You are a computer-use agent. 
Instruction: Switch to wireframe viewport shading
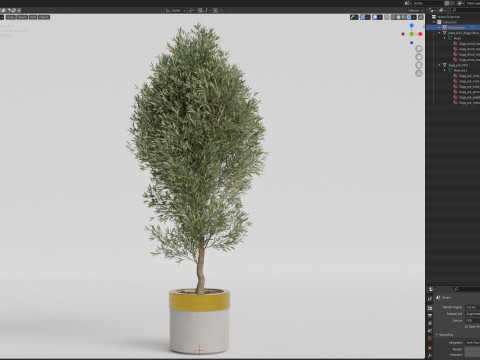pos(393,17)
